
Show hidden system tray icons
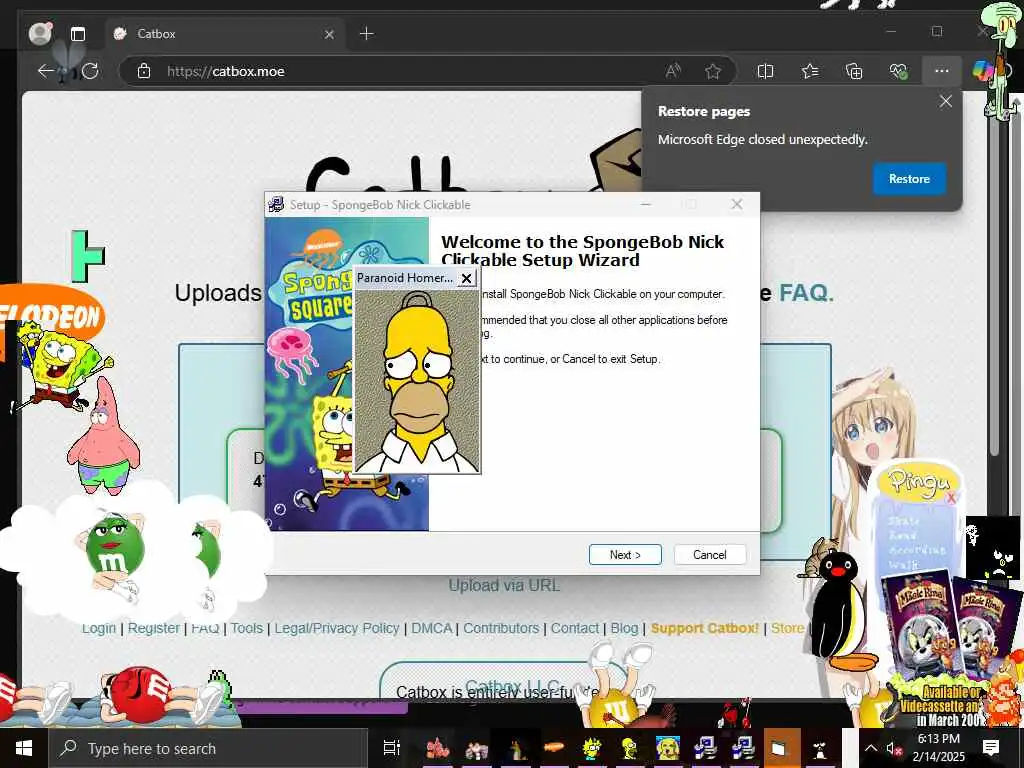click(x=871, y=748)
